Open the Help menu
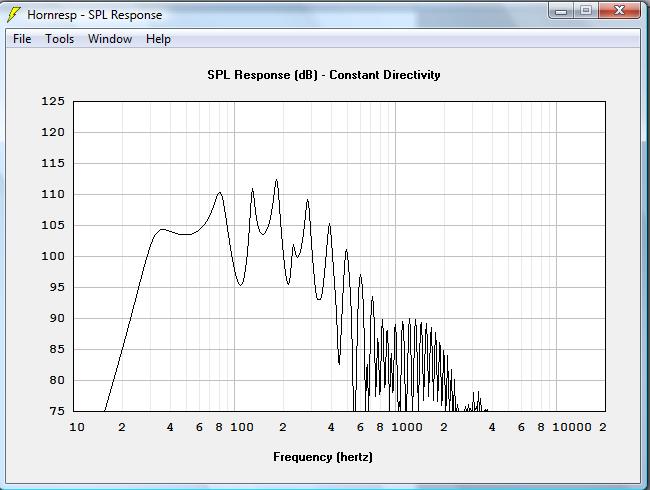Viewport: 650px width, 490px height. pyautogui.click(x=158, y=39)
